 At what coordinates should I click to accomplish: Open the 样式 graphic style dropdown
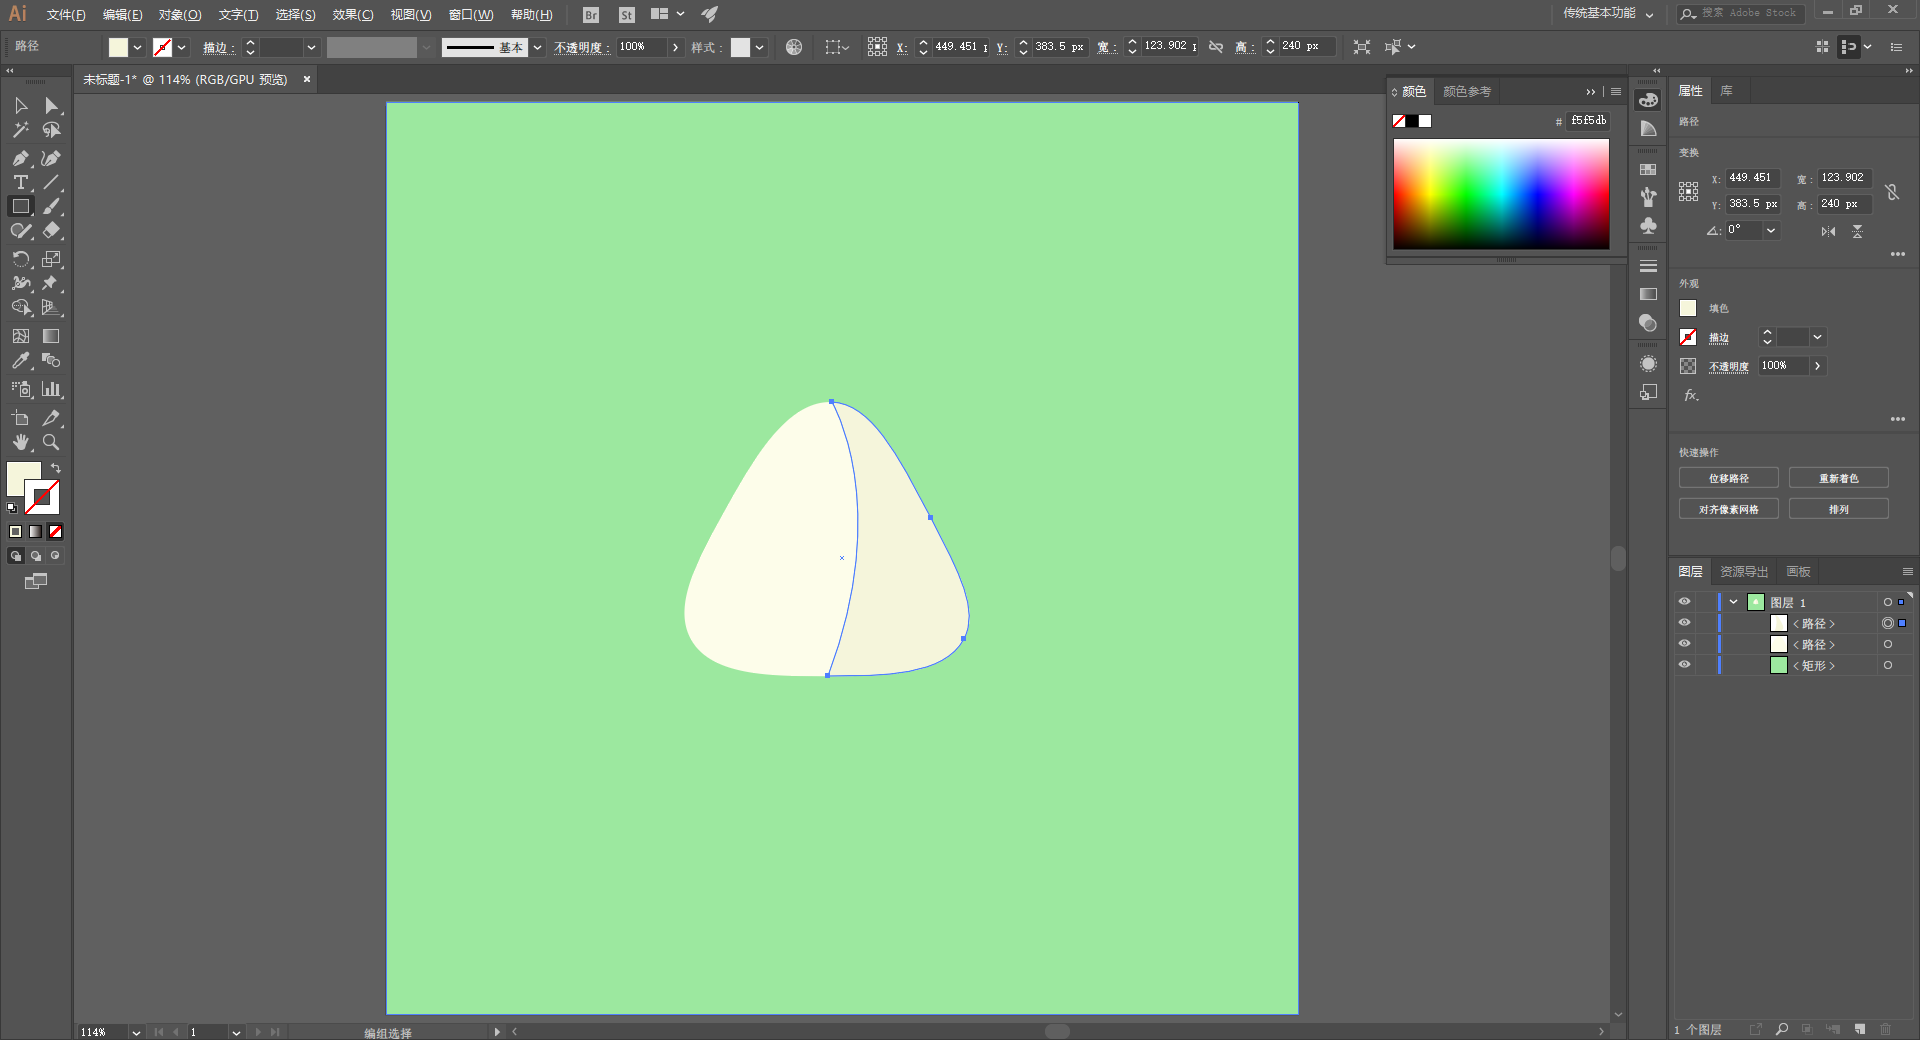(x=759, y=47)
